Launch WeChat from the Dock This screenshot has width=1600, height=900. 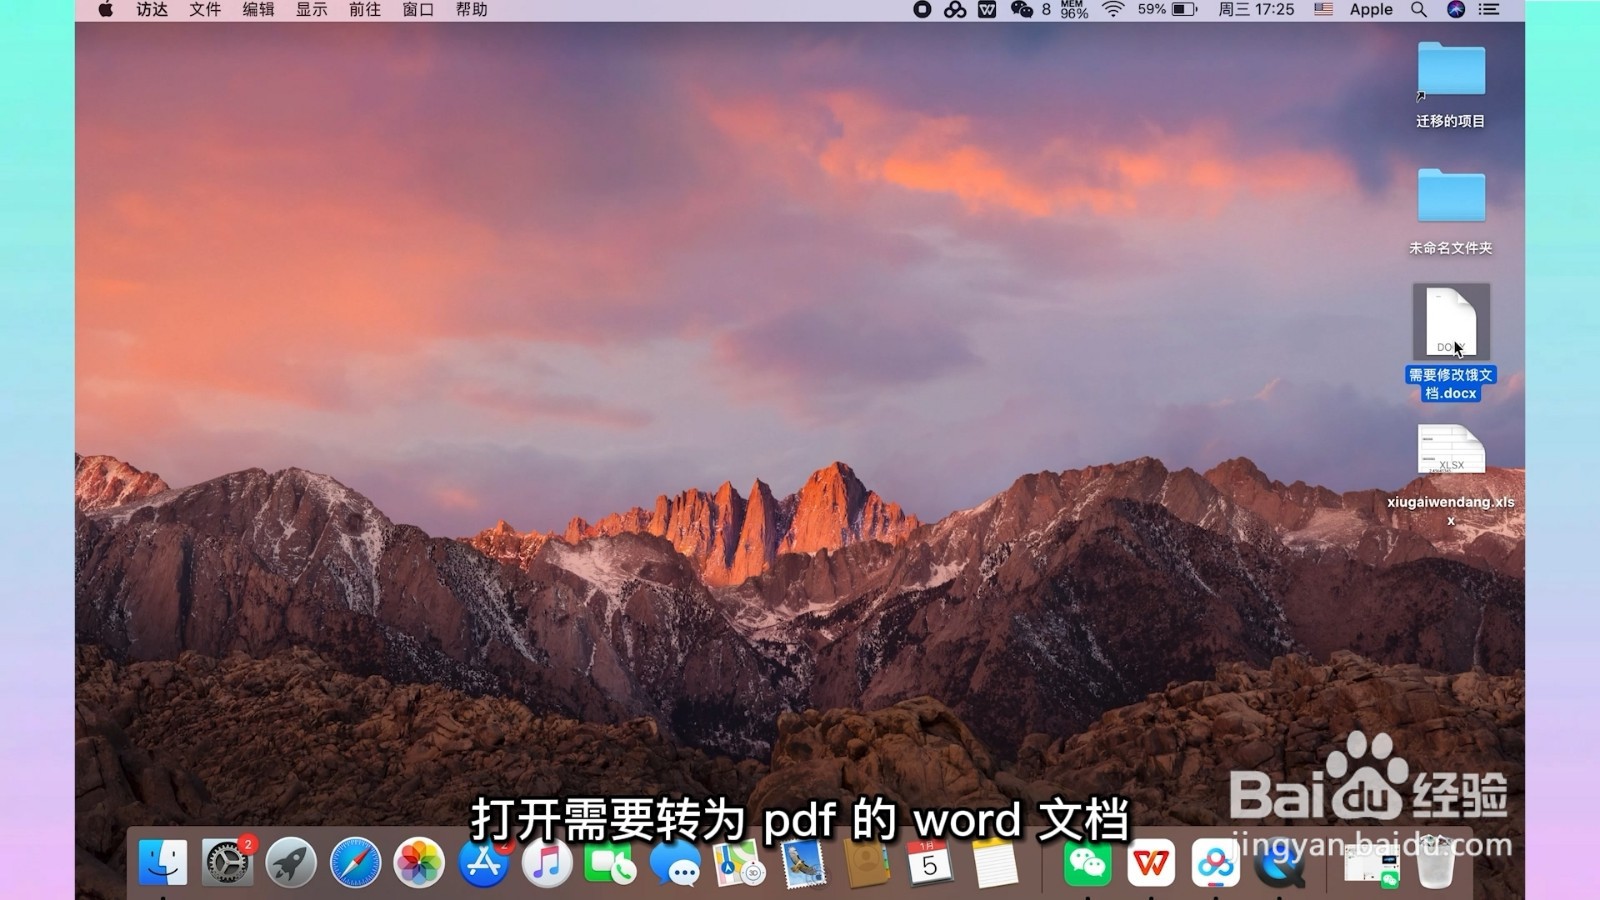[1088, 865]
